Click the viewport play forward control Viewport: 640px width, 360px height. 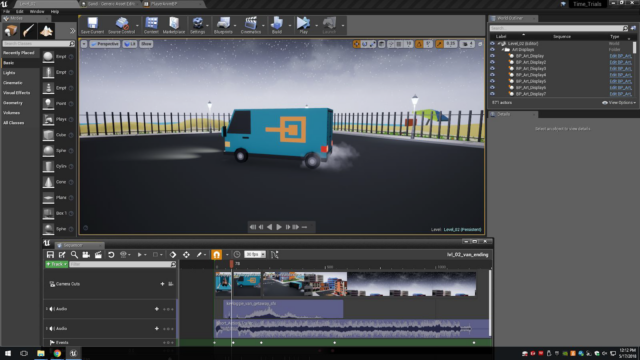pyautogui.click(x=279, y=227)
